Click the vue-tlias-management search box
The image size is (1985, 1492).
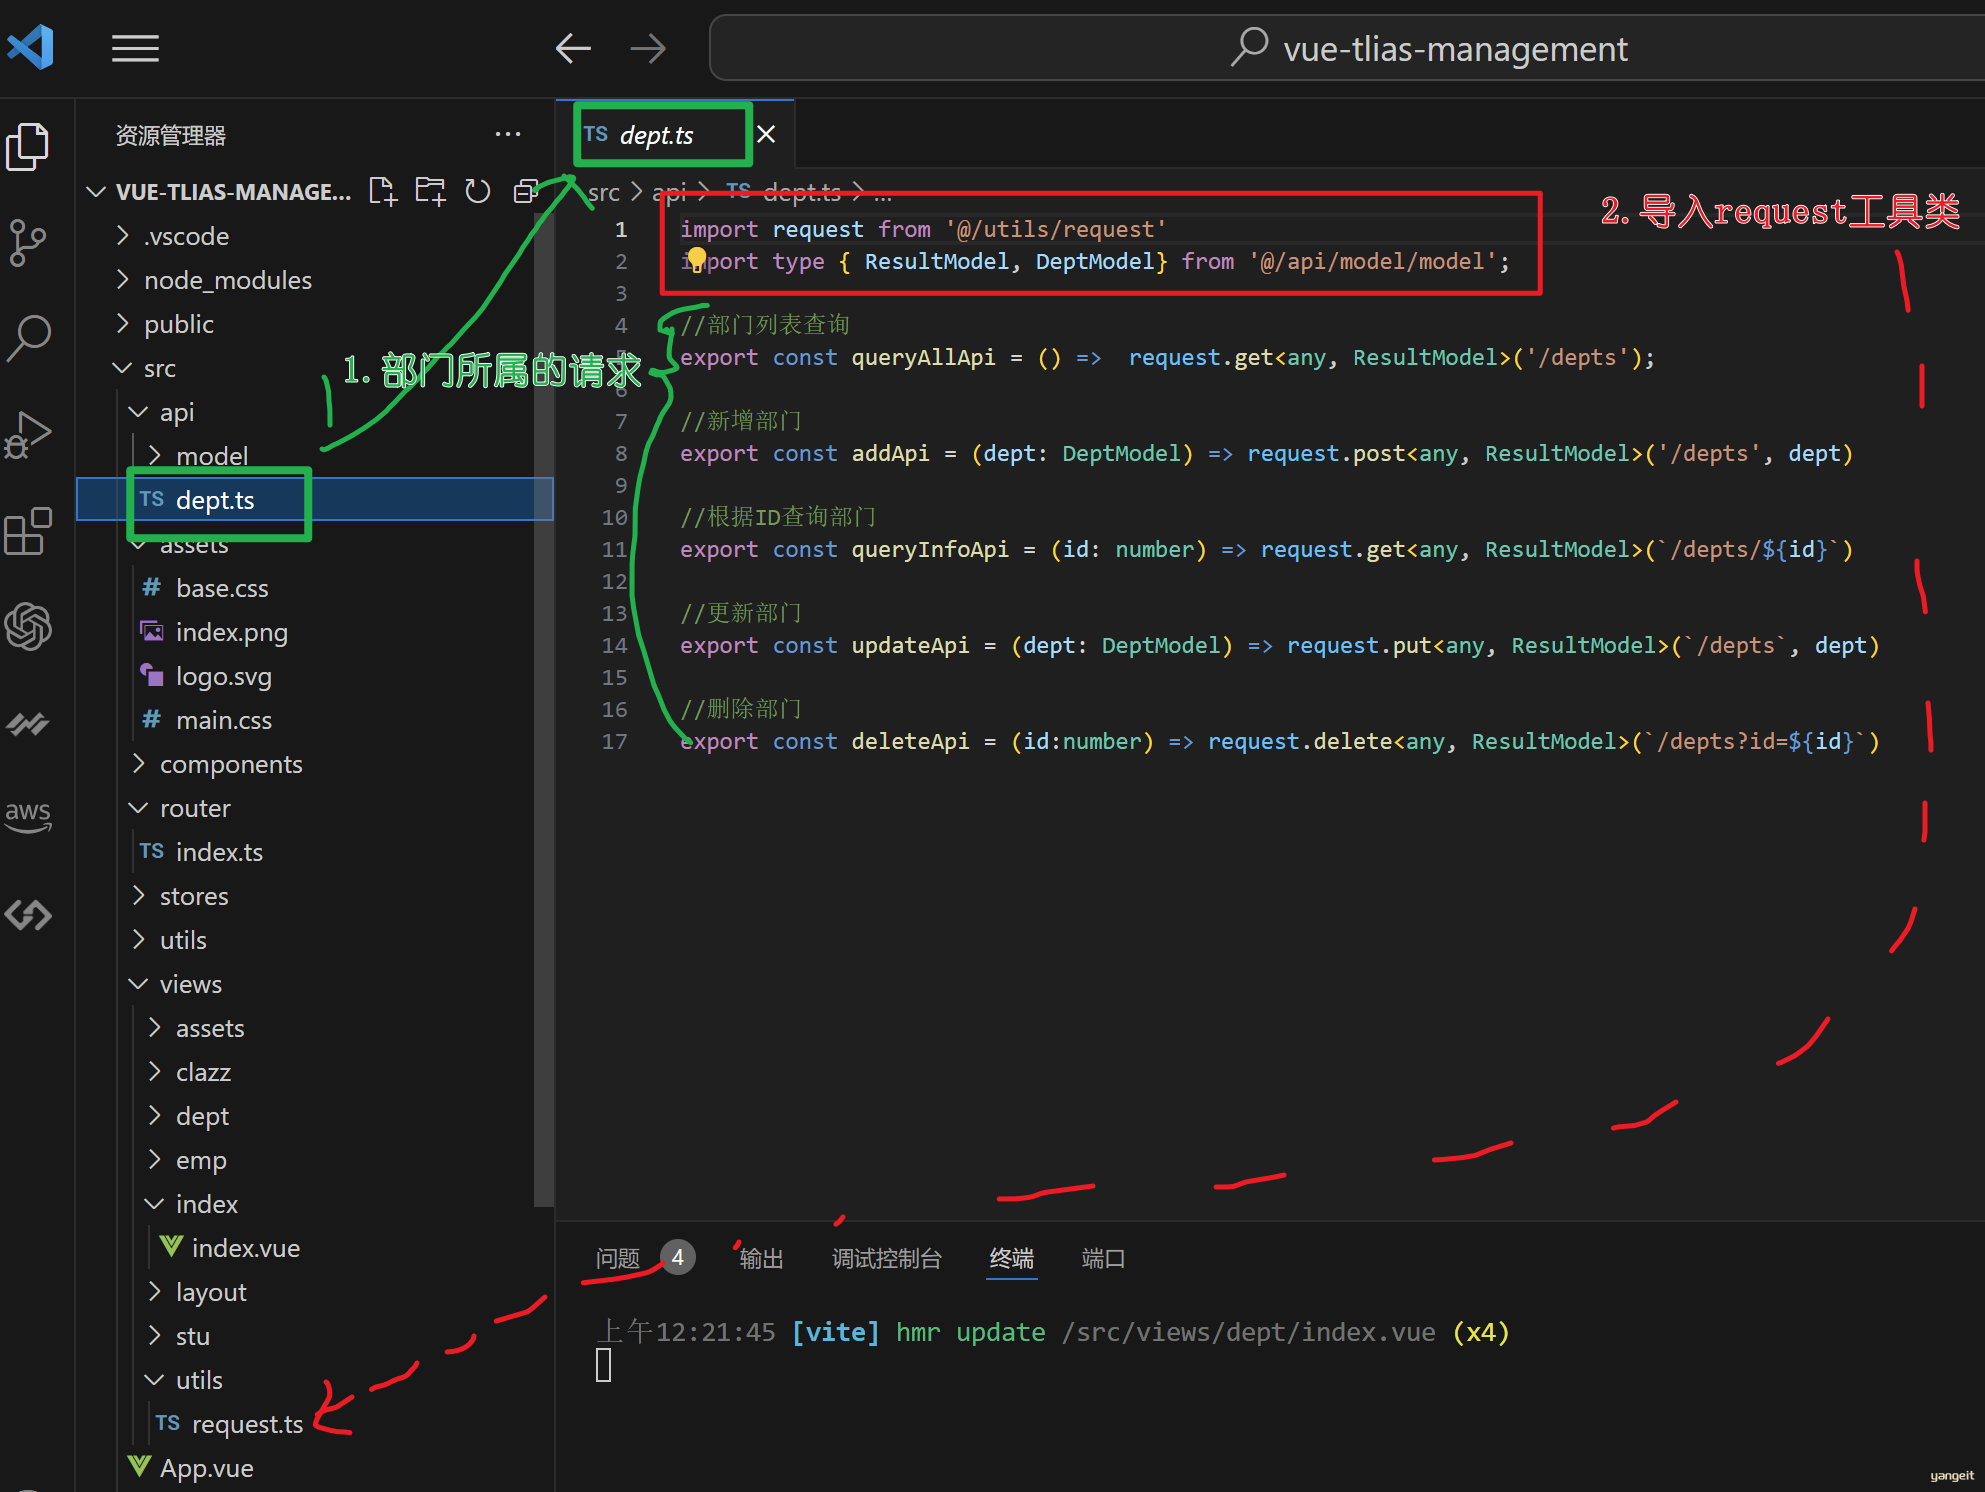pos(1346,48)
